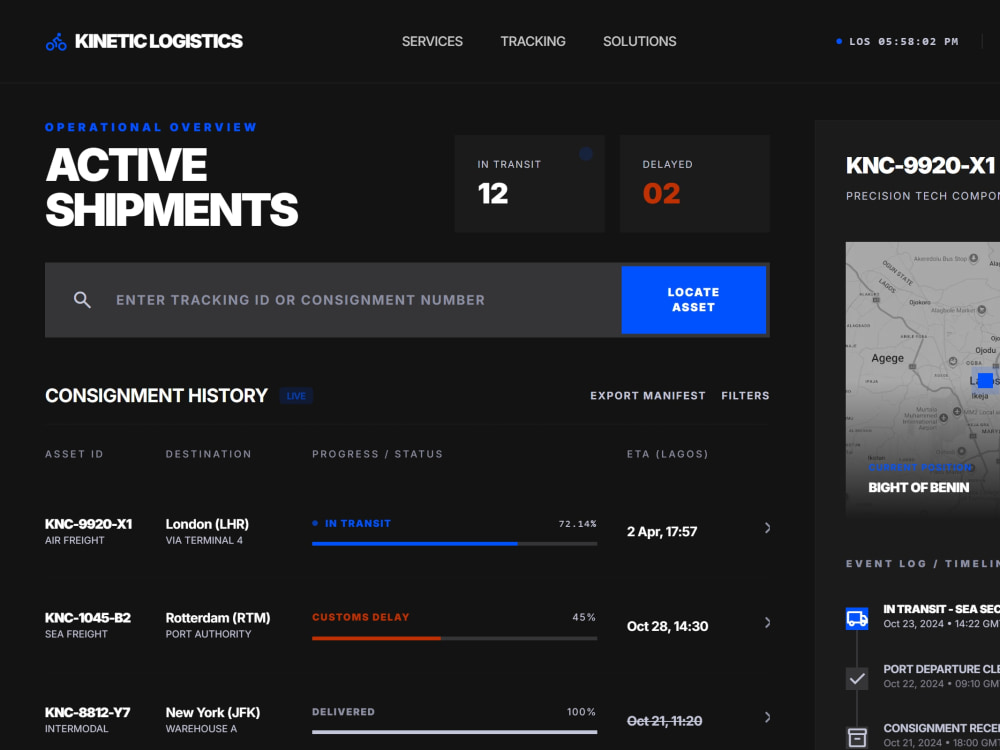Viewport: 1000px width, 750px height.
Task: Click the VIA TERMINAL 4 subtext
Action: (204, 541)
